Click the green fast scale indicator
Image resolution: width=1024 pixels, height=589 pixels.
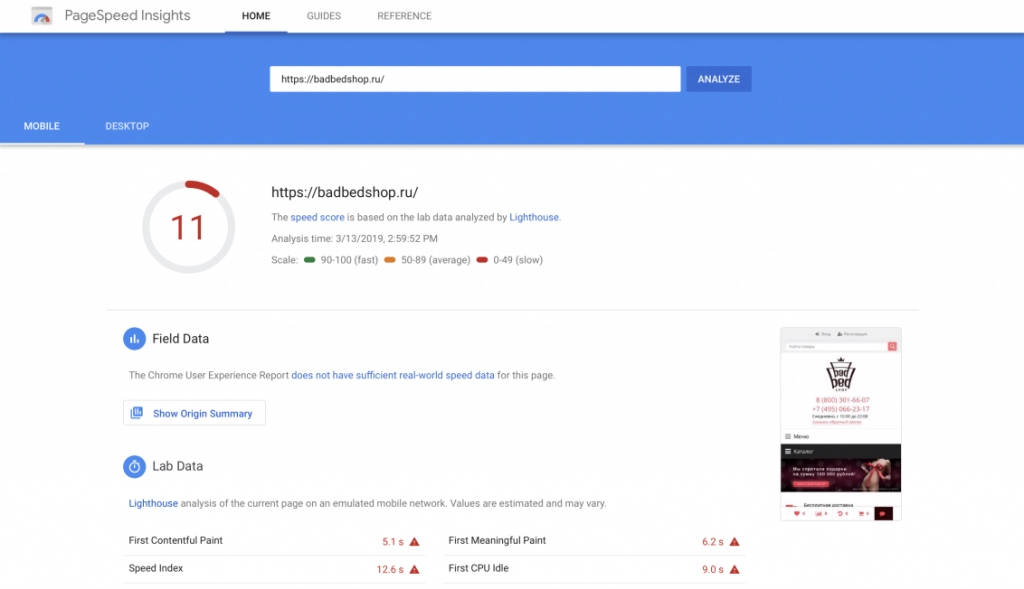point(310,260)
